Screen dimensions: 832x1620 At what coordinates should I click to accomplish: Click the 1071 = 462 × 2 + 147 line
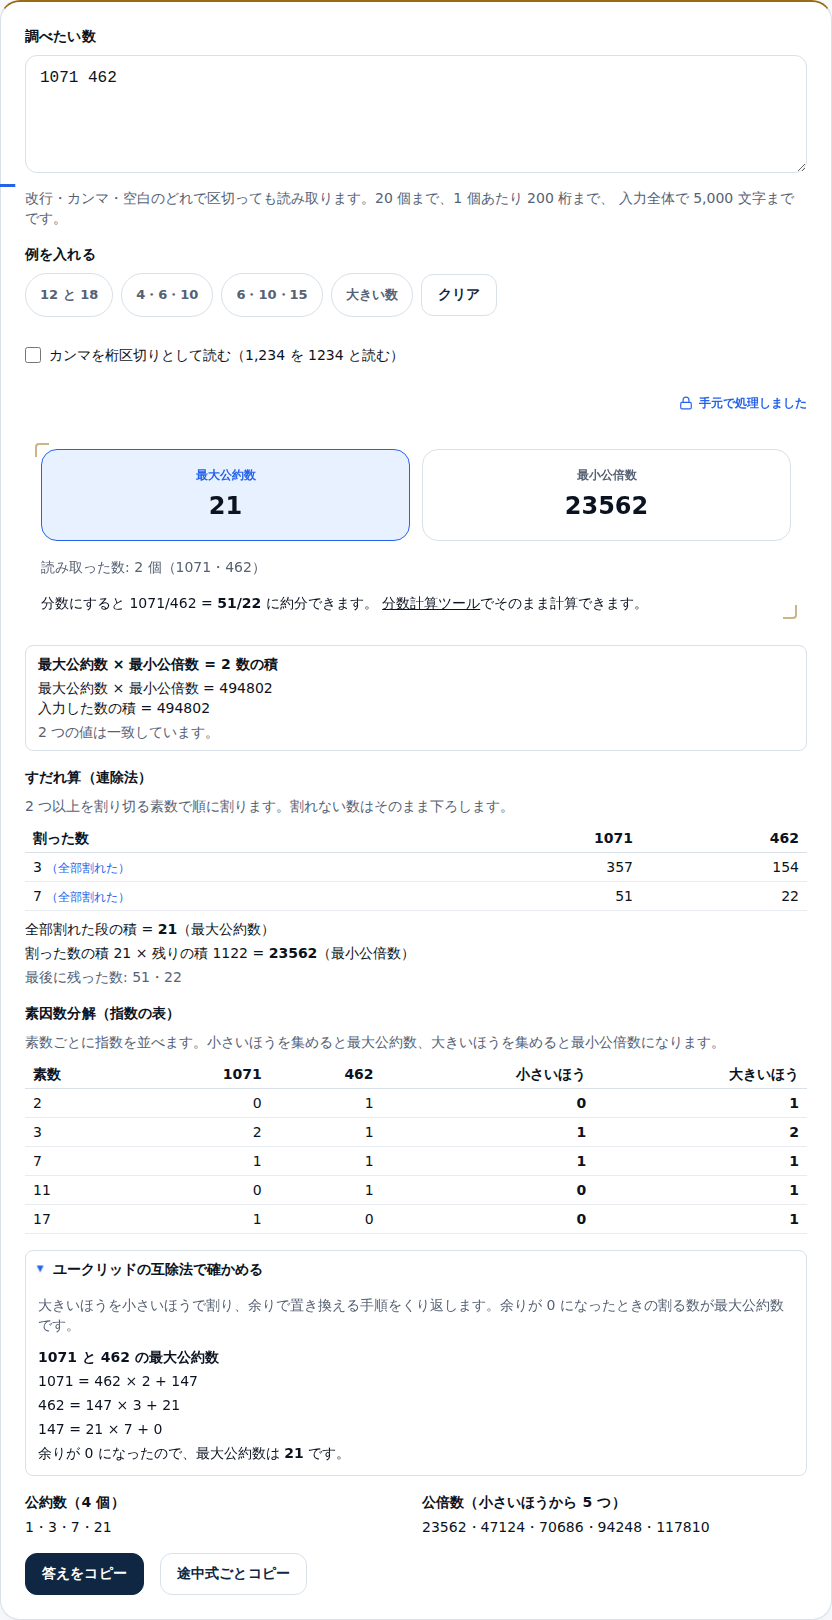[x=118, y=1382]
